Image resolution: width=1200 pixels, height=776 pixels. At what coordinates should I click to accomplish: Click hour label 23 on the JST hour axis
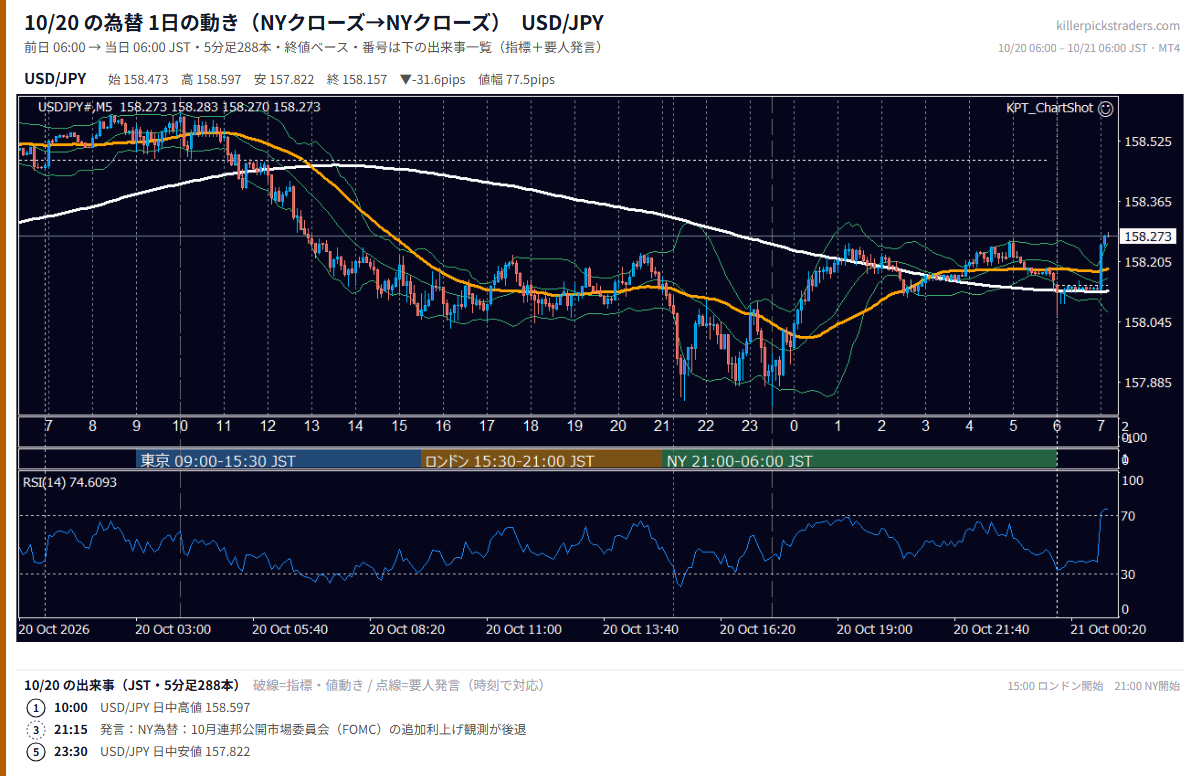(x=750, y=426)
